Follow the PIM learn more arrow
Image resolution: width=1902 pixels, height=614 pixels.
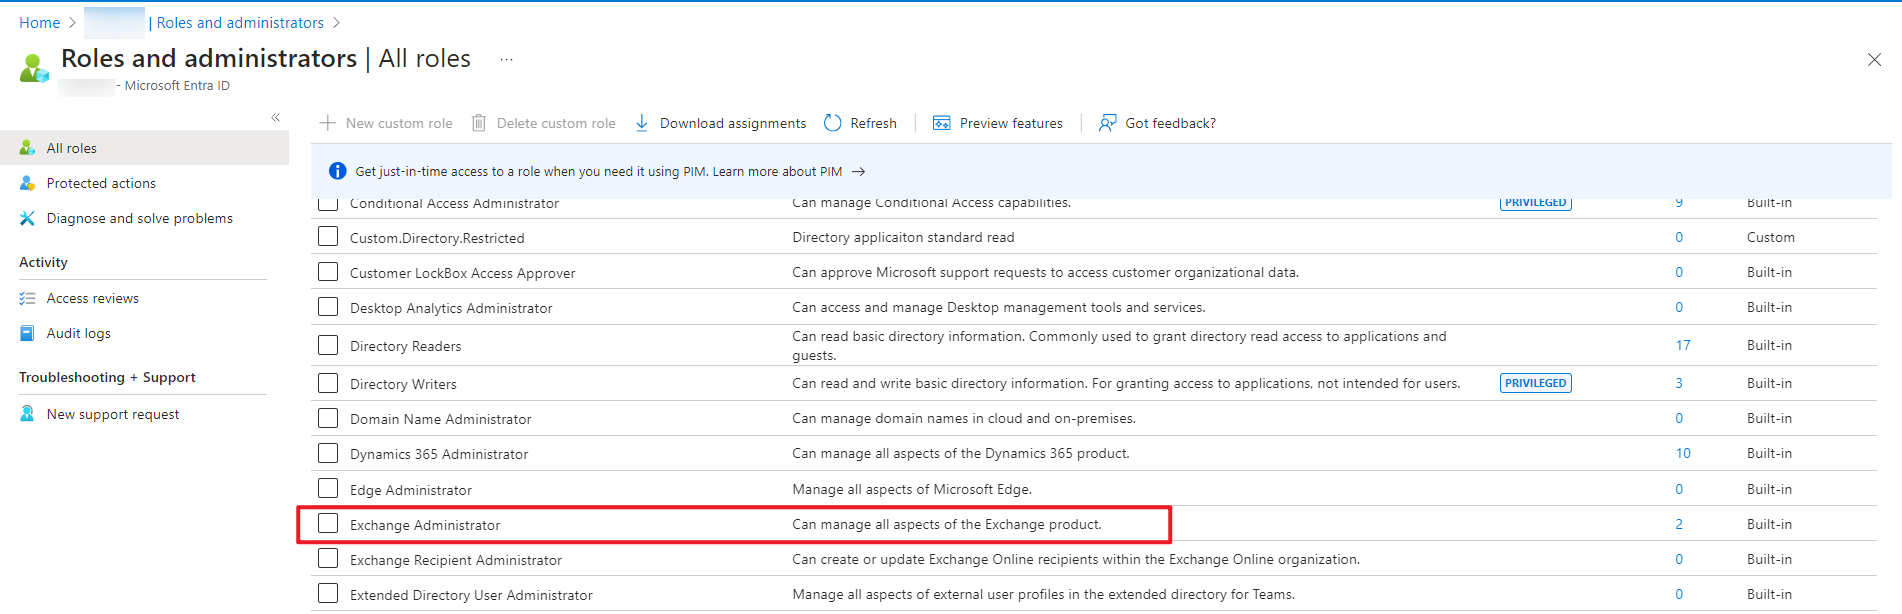coord(858,172)
